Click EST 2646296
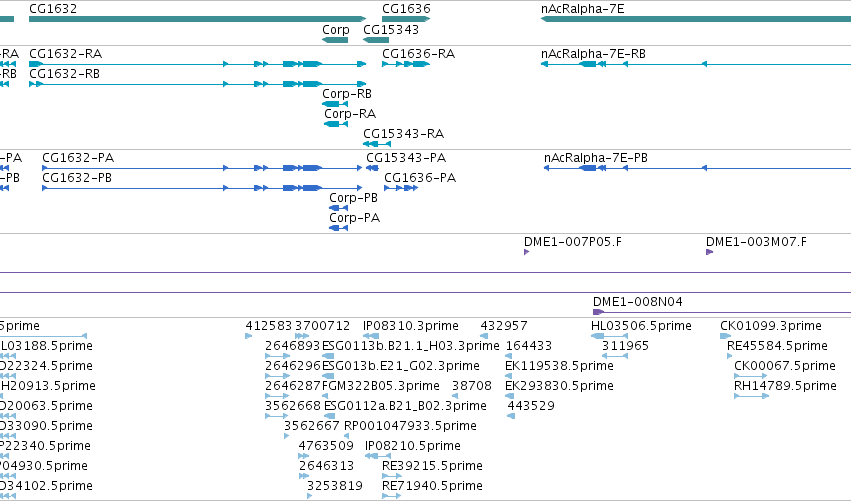 293,366
